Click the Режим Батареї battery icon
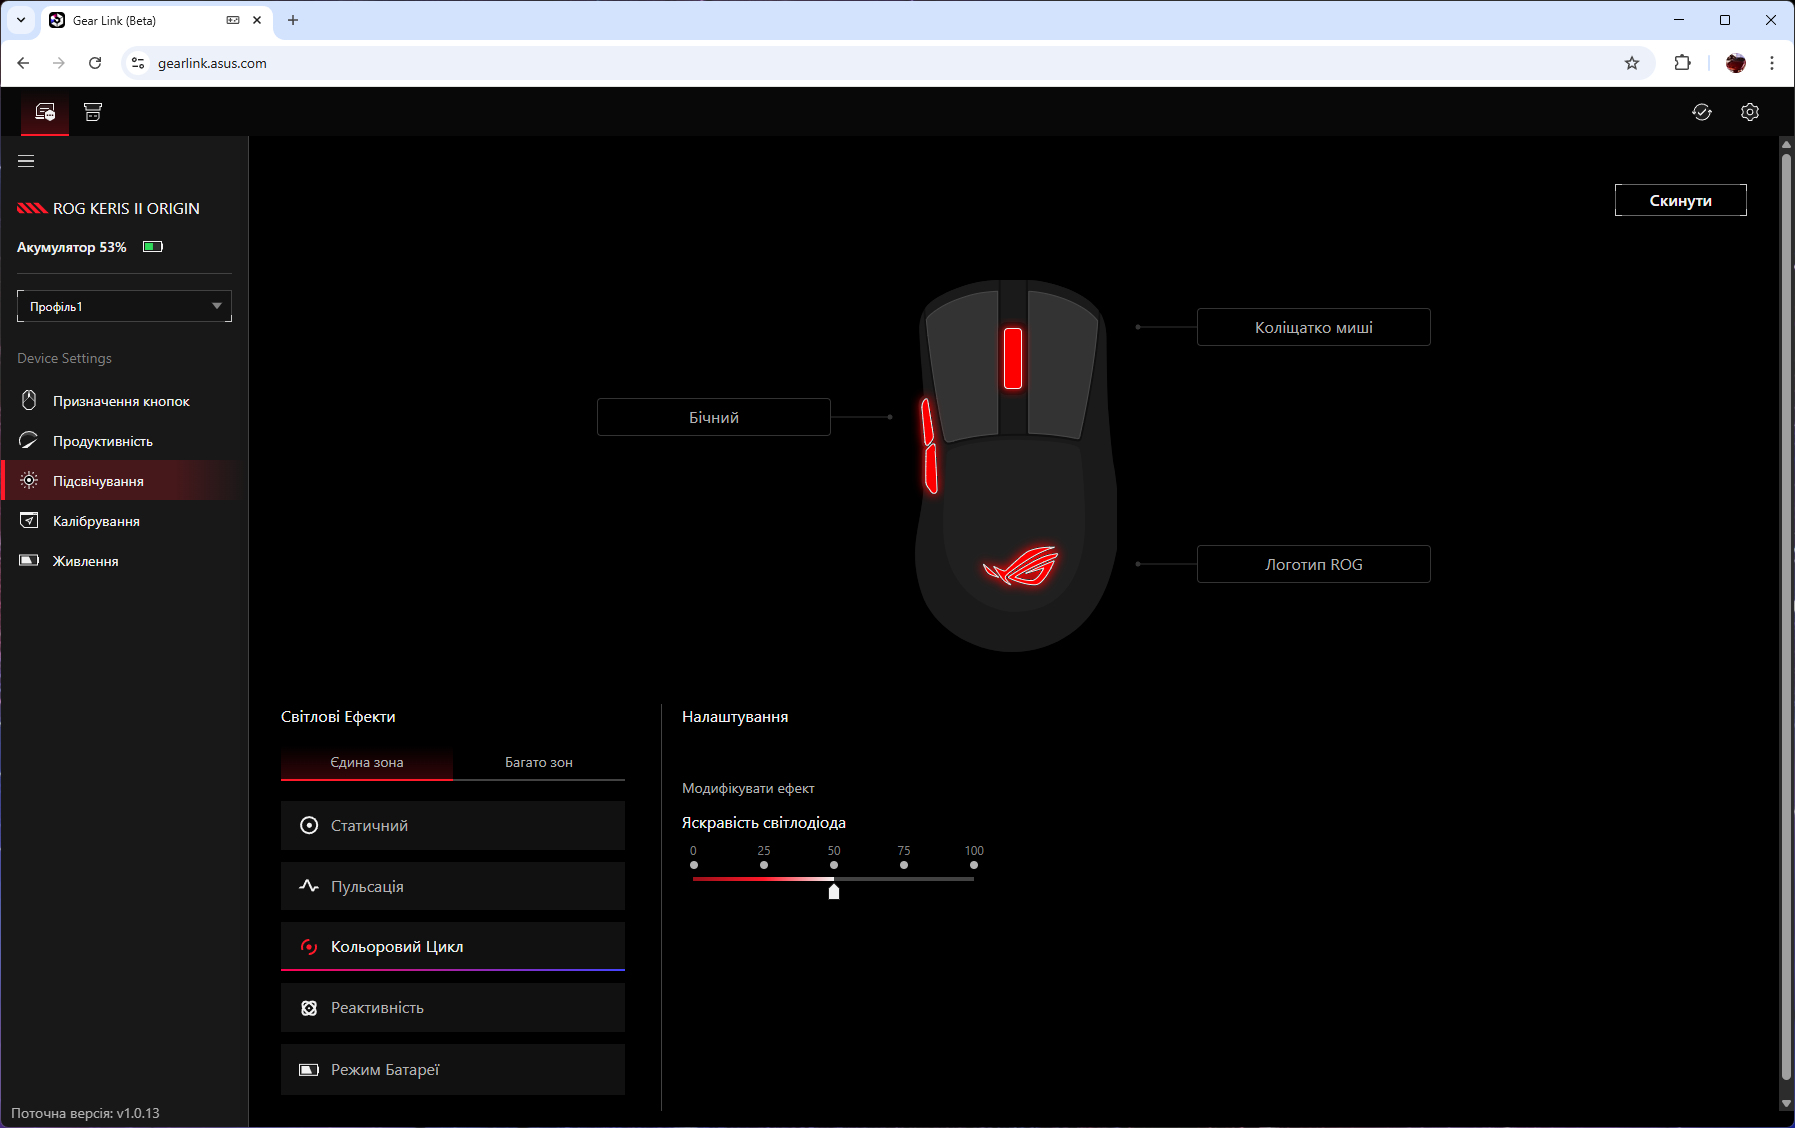Image resolution: width=1795 pixels, height=1128 pixels. 309,1070
